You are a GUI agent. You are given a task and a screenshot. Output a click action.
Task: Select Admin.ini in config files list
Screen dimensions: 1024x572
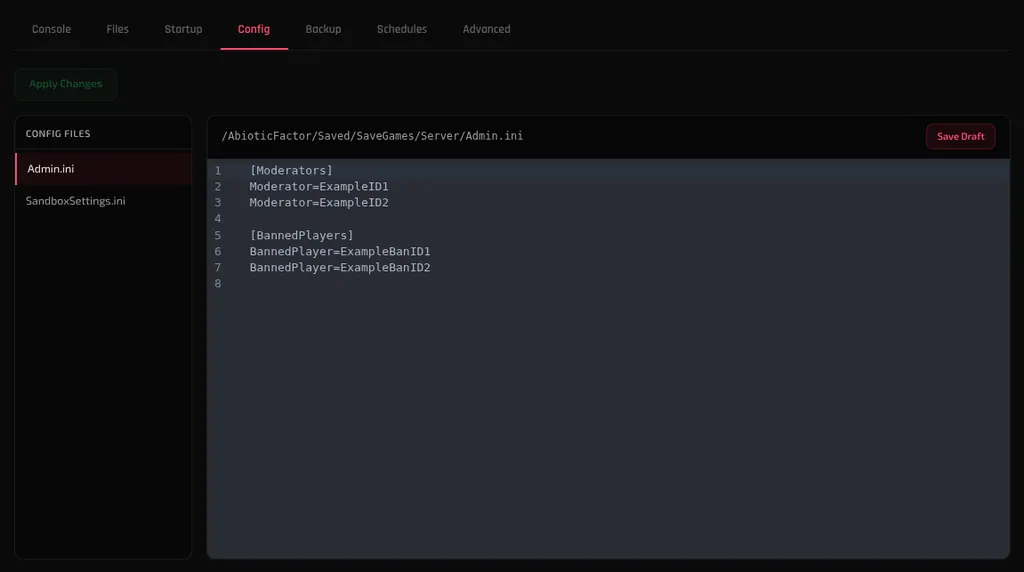(103, 168)
